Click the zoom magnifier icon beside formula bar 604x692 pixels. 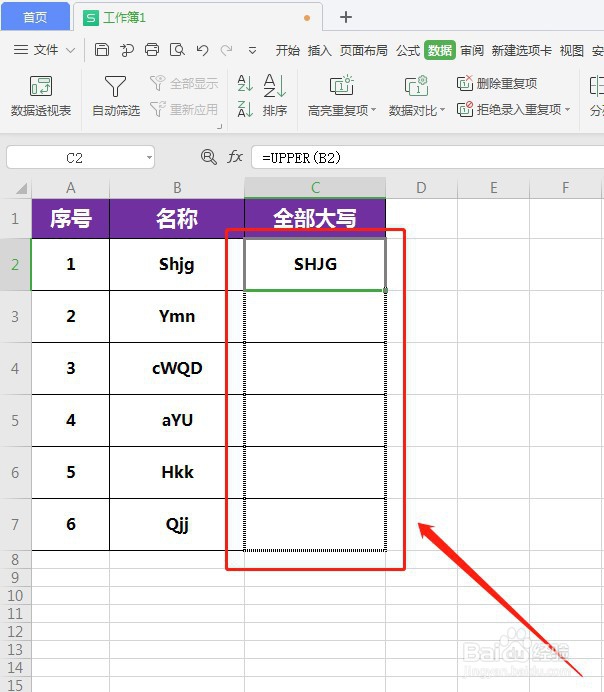click(x=208, y=157)
